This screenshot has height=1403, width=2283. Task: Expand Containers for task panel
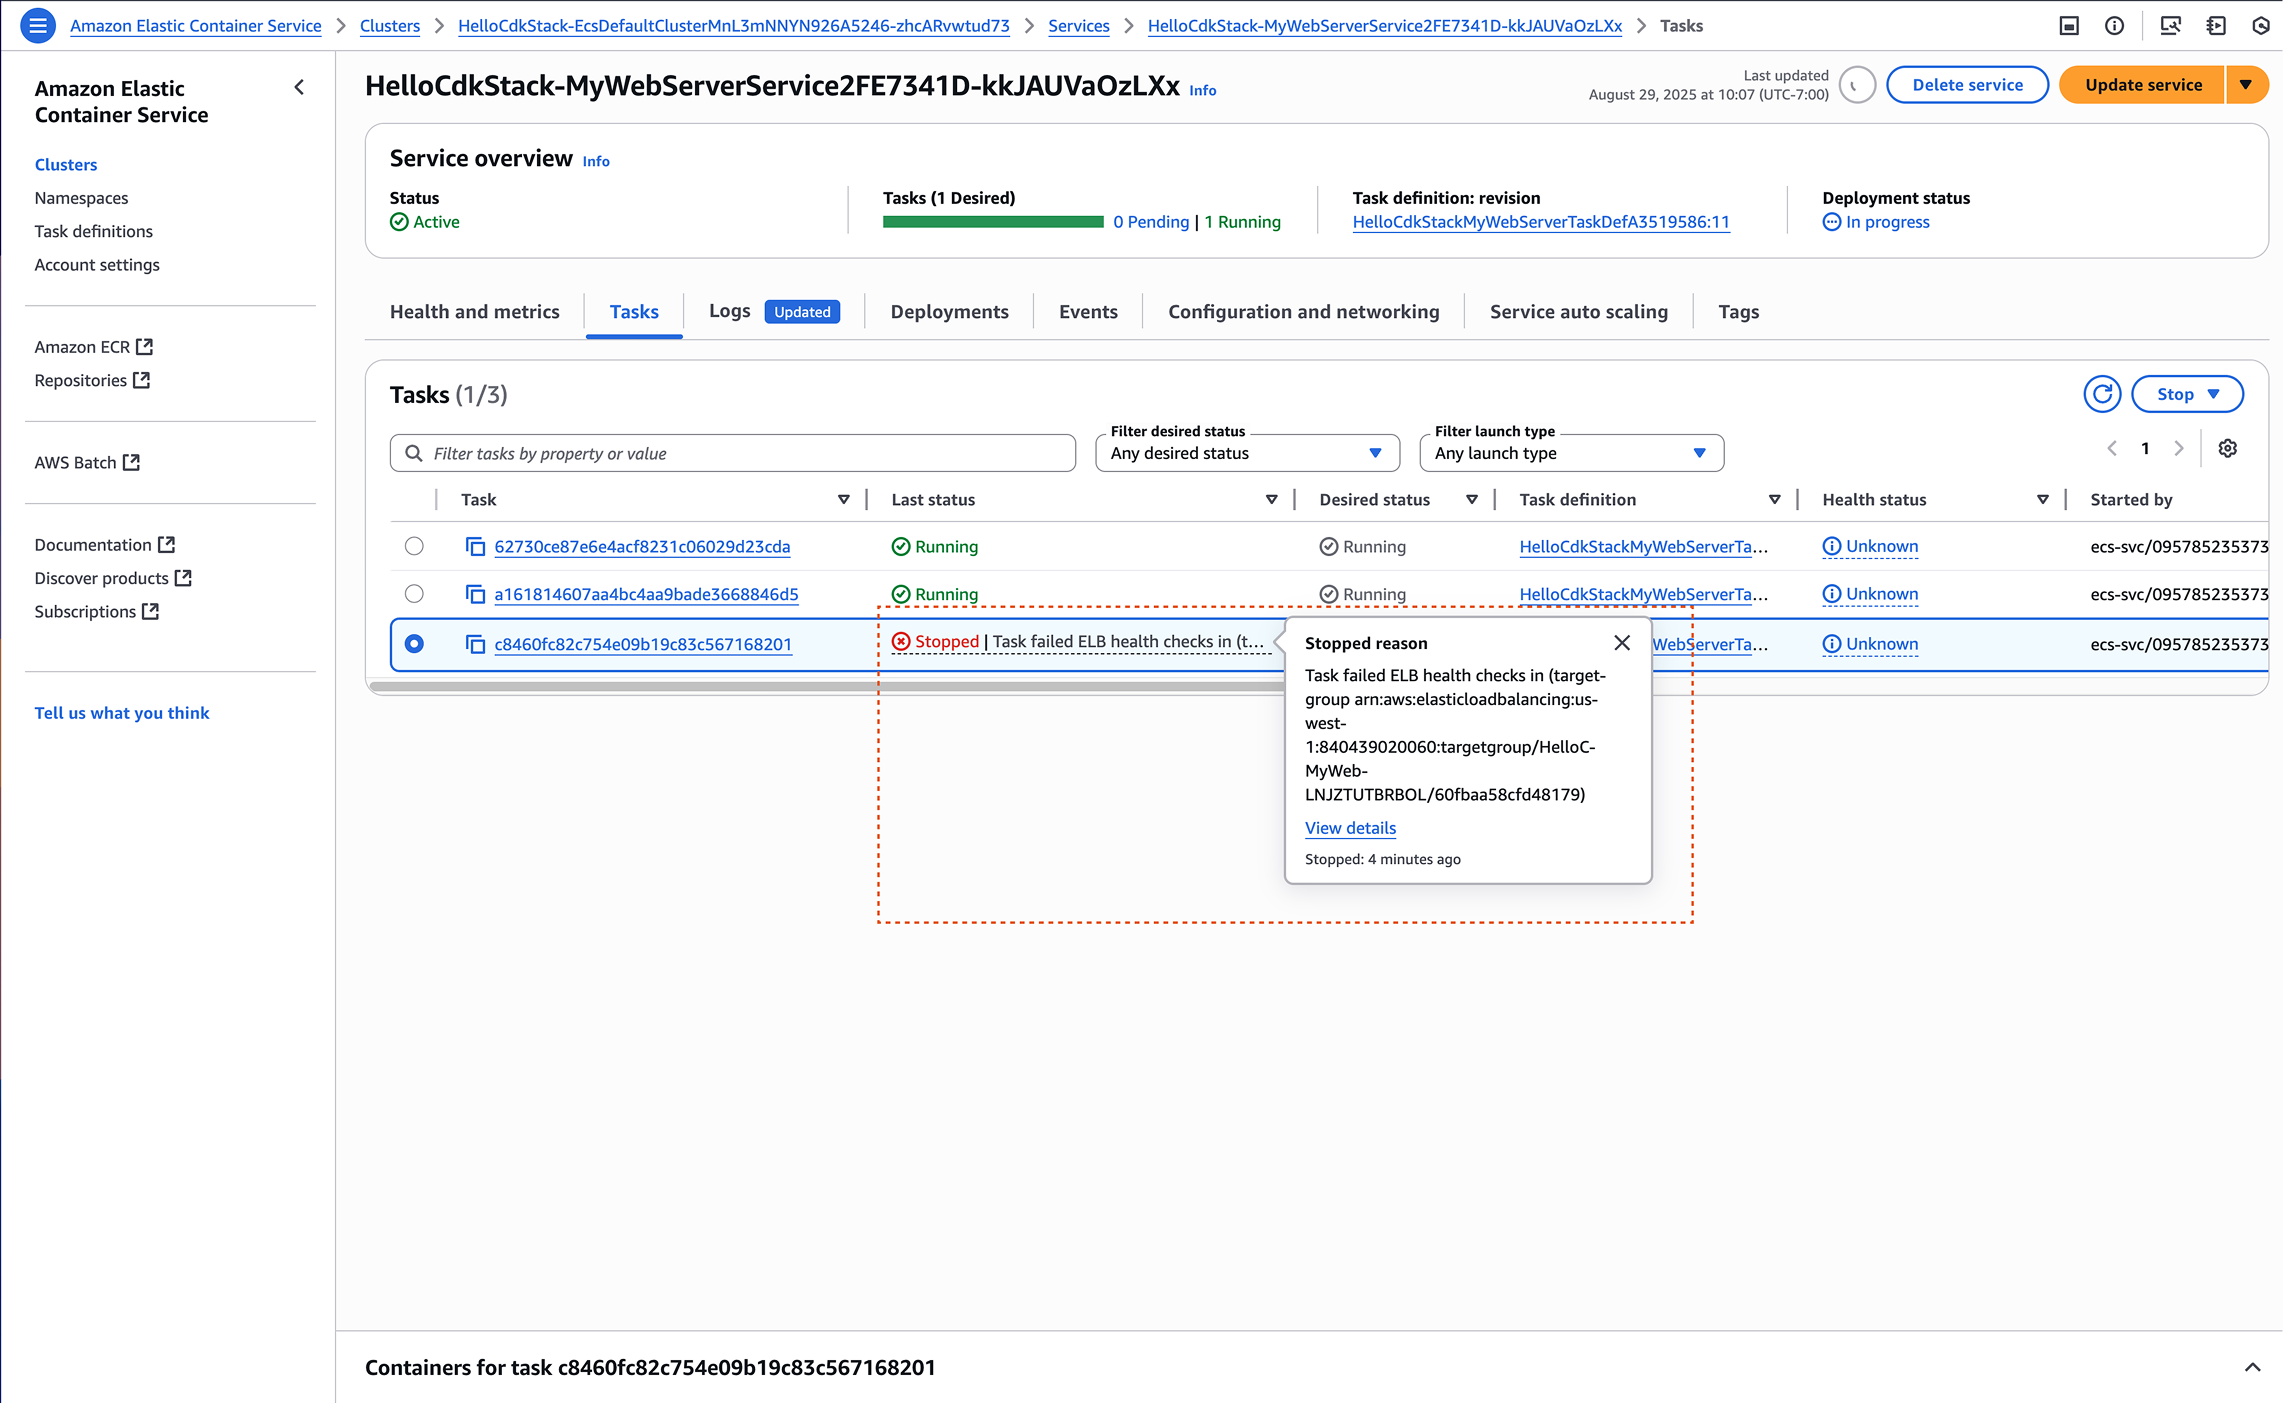coord(2252,1367)
